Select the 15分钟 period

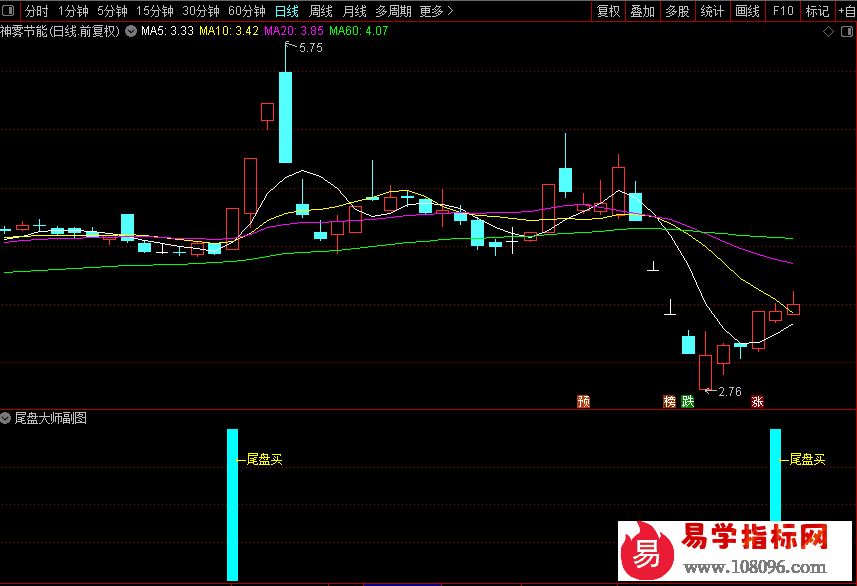[x=155, y=11]
